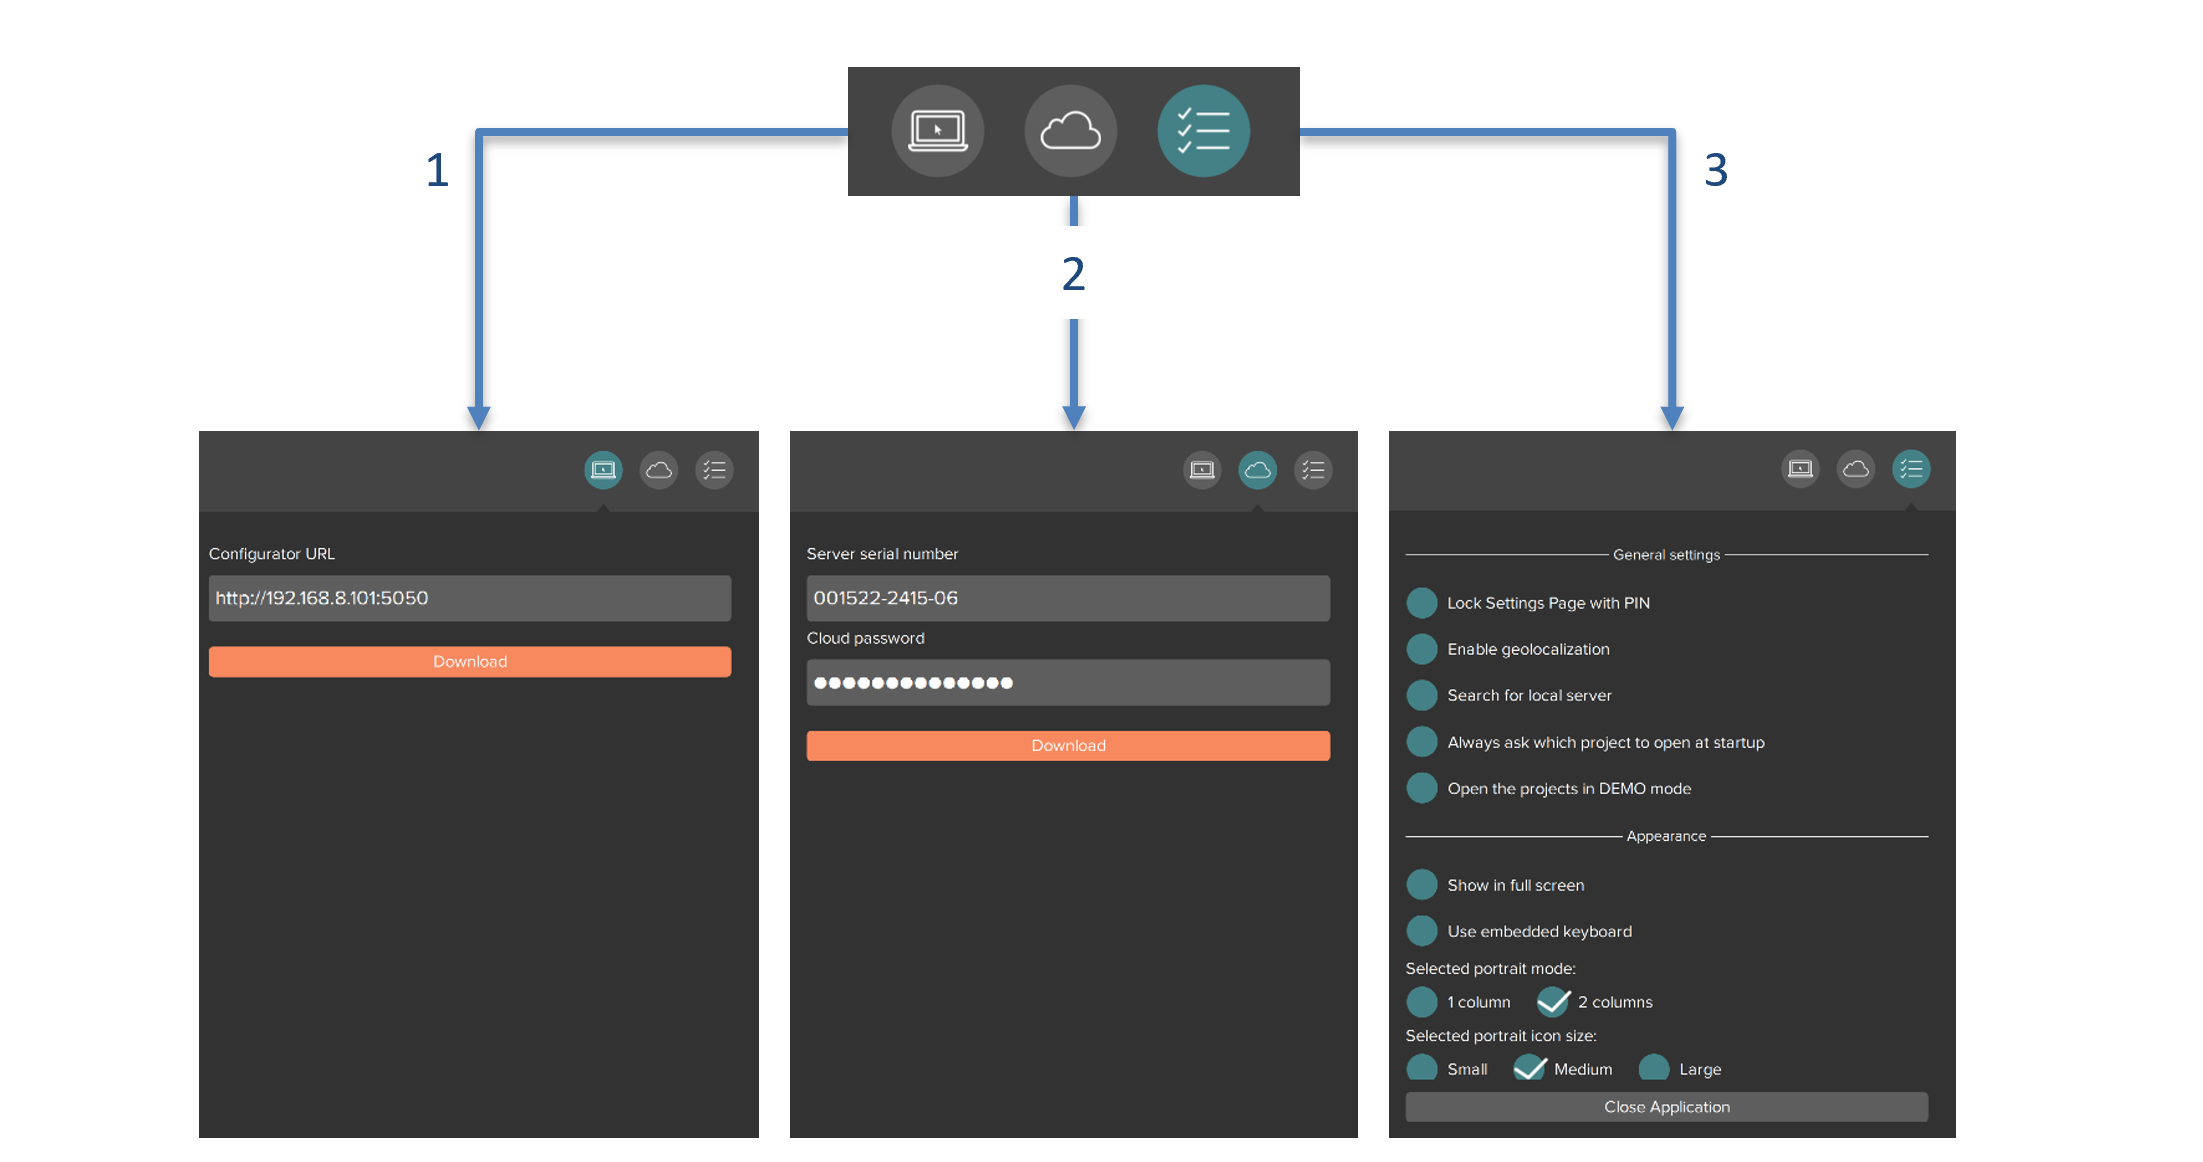Click the large cloud icon at top

pyautogui.click(x=1070, y=131)
